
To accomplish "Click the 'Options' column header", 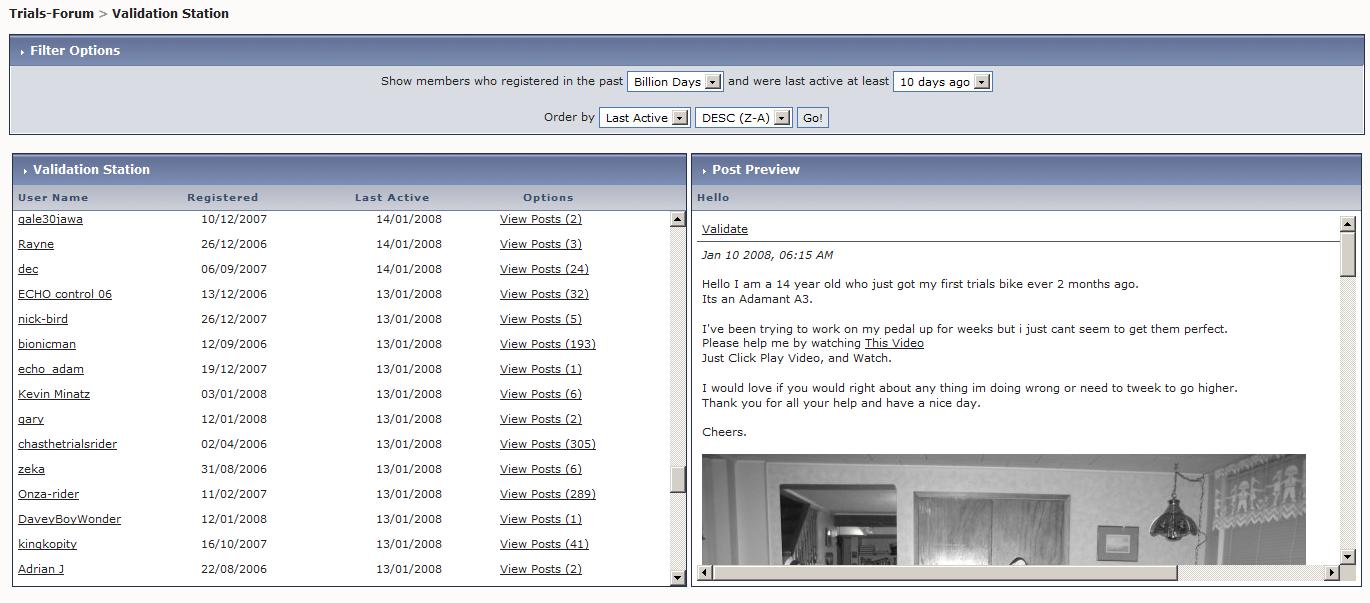I will click(x=548, y=198).
